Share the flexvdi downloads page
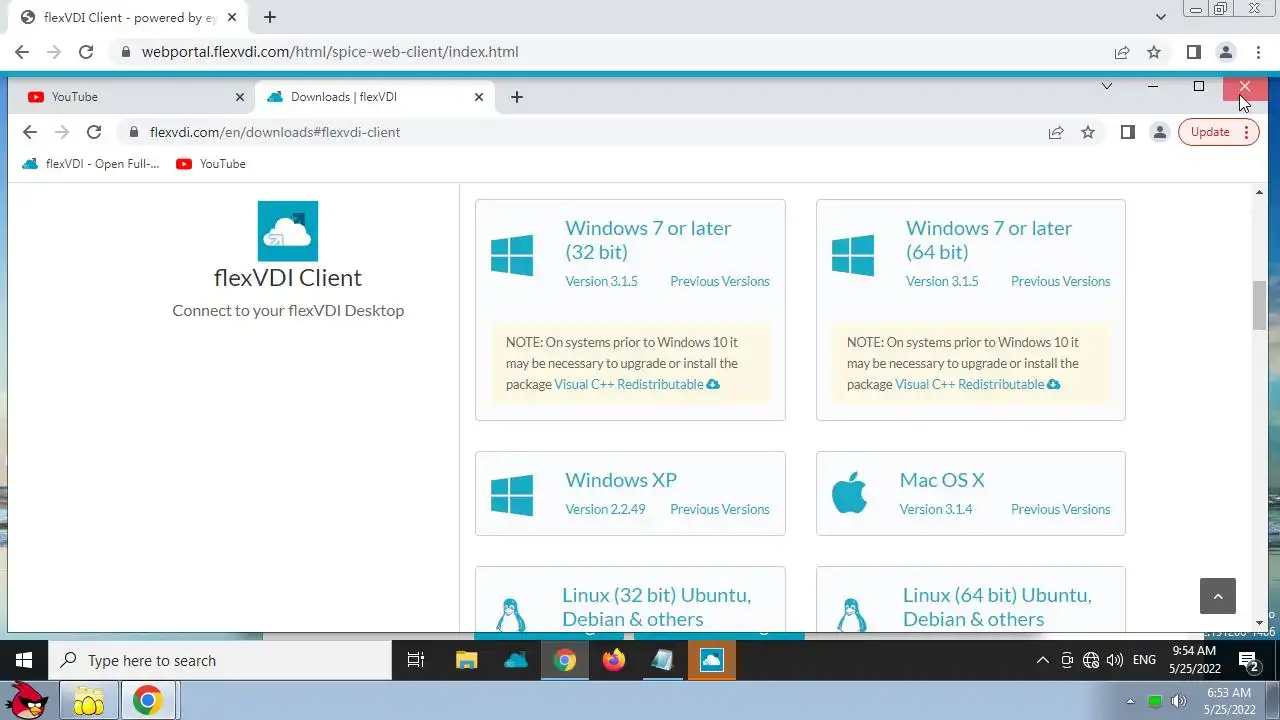Screen dimensions: 1280x720 tap(1056, 132)
